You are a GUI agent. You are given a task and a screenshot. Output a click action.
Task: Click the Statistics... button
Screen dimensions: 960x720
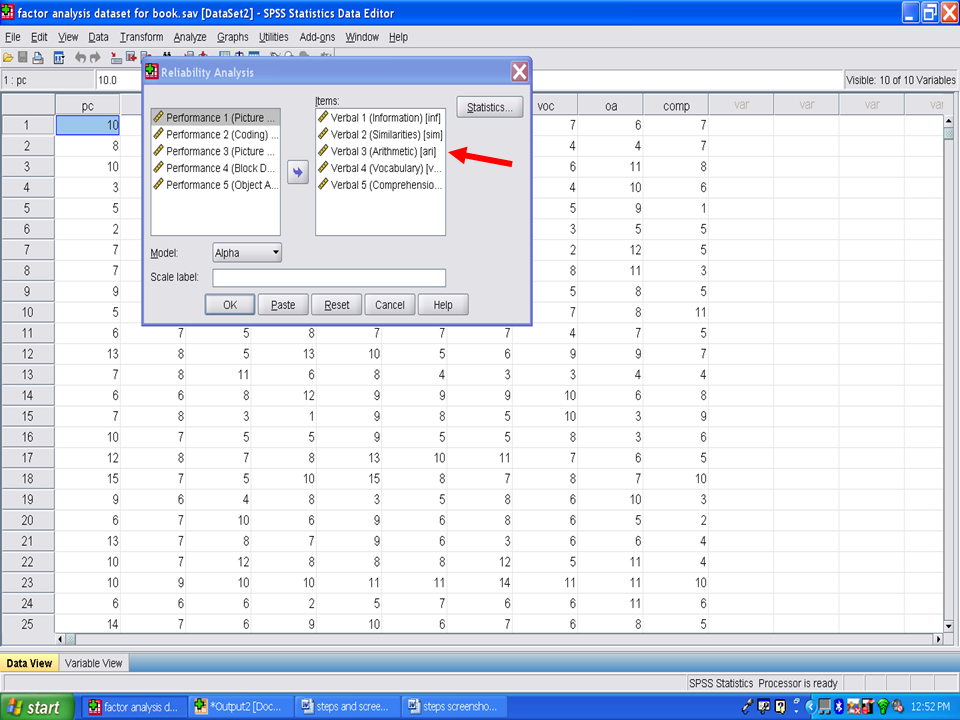490,107
